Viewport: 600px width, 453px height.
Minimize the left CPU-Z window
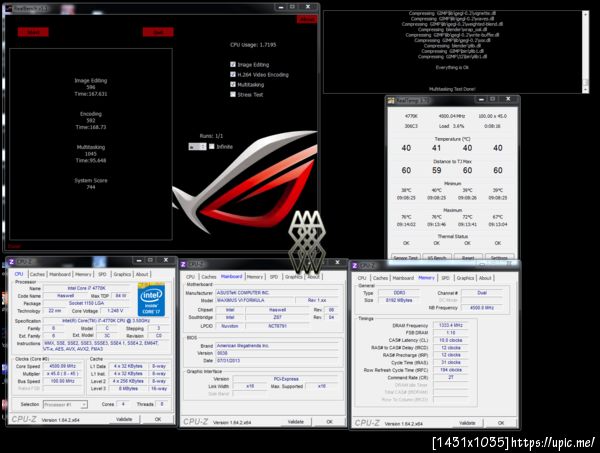pyautogui.click(x=139, y=260)
